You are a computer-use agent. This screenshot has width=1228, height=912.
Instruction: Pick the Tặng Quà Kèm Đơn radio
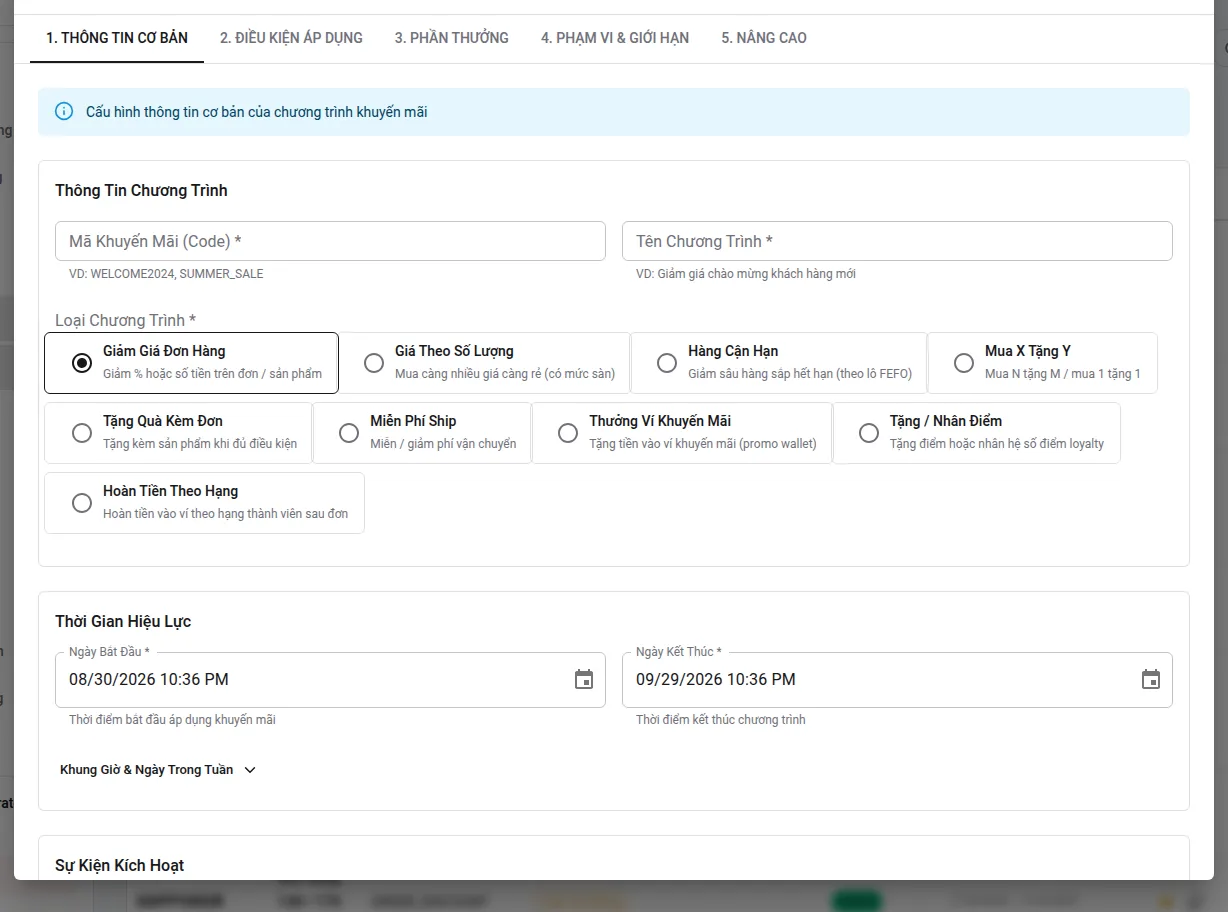coord(82,433)
